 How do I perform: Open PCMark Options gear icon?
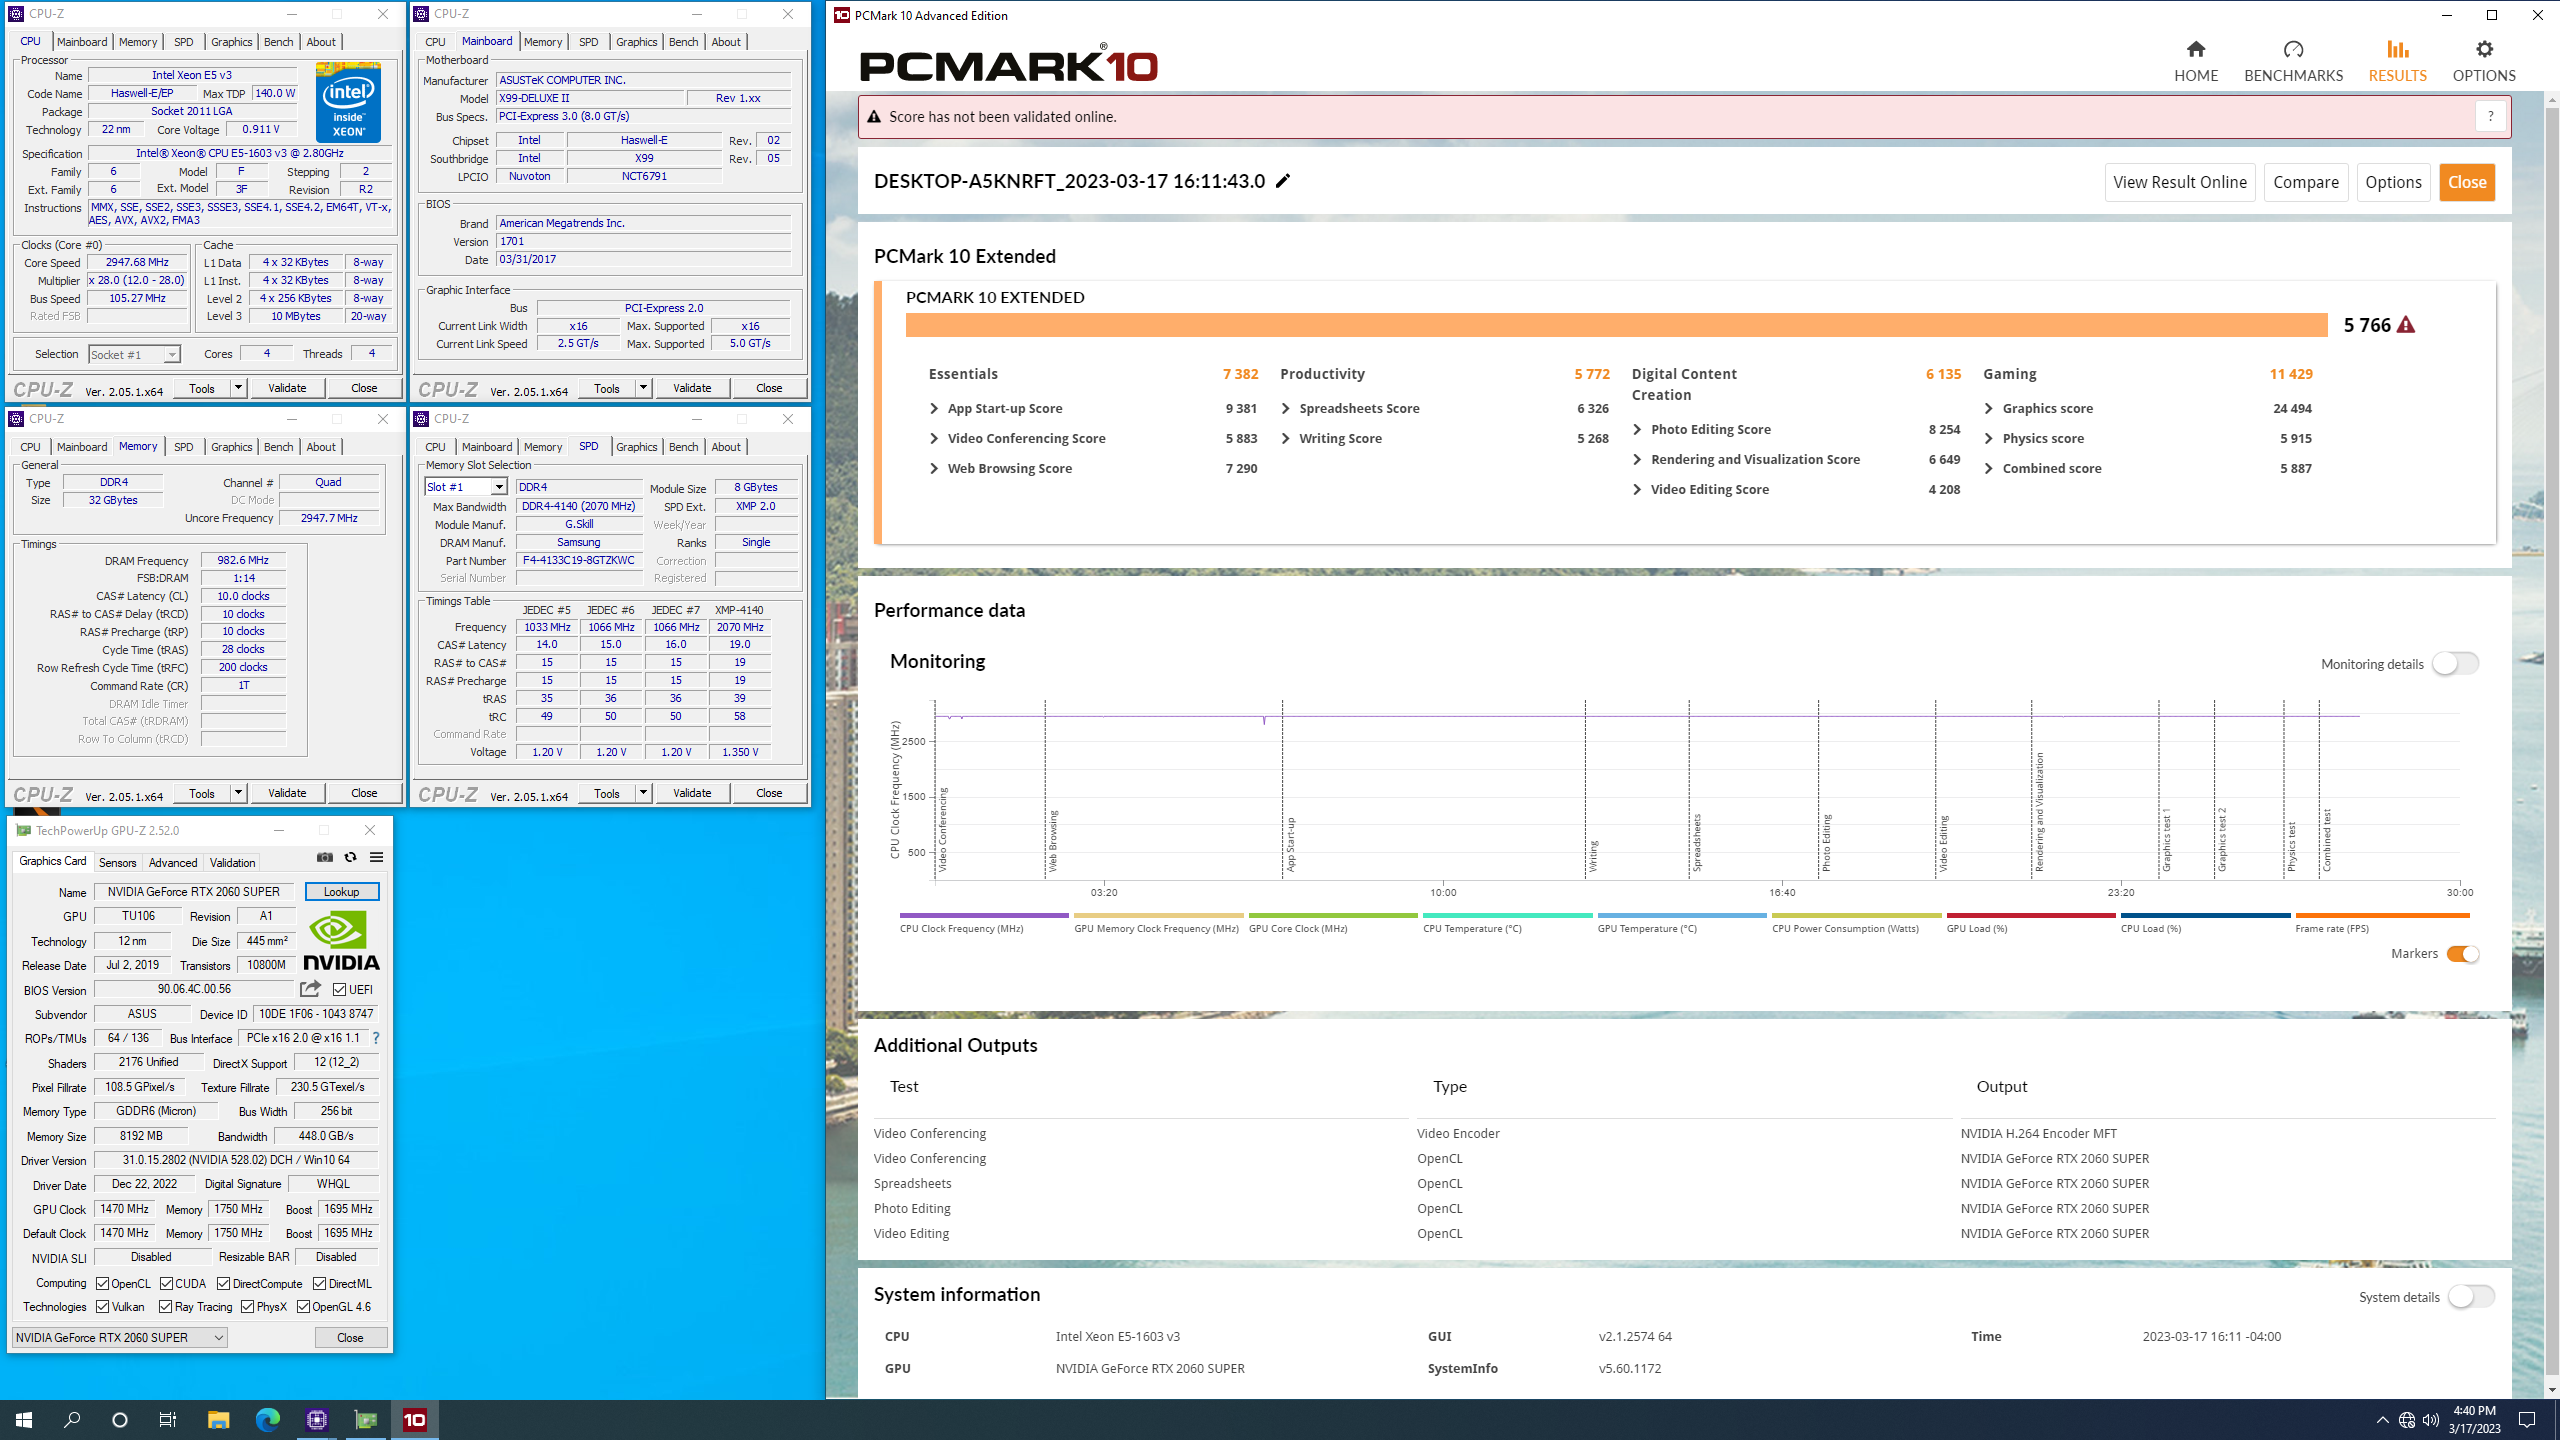click(2484, 49)
